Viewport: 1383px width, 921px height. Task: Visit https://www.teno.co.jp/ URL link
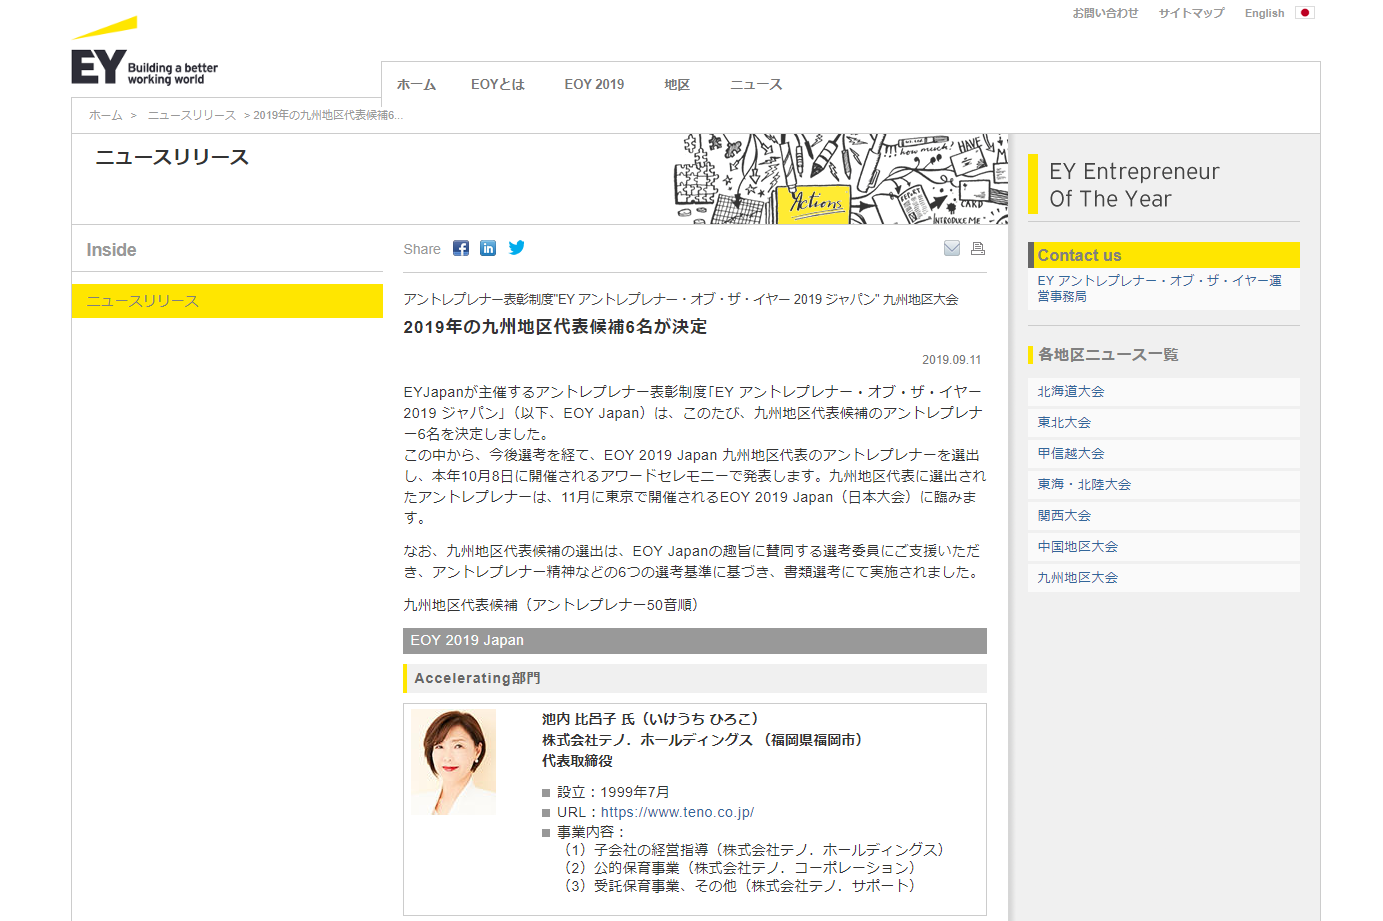(x=677, y=812)
